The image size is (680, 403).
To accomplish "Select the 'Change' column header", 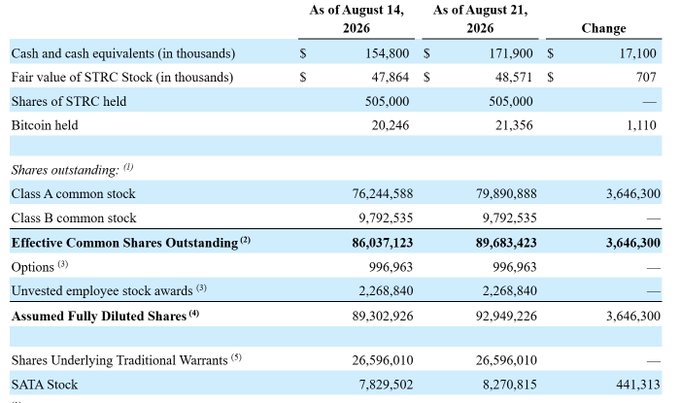I will coord(604,28).
